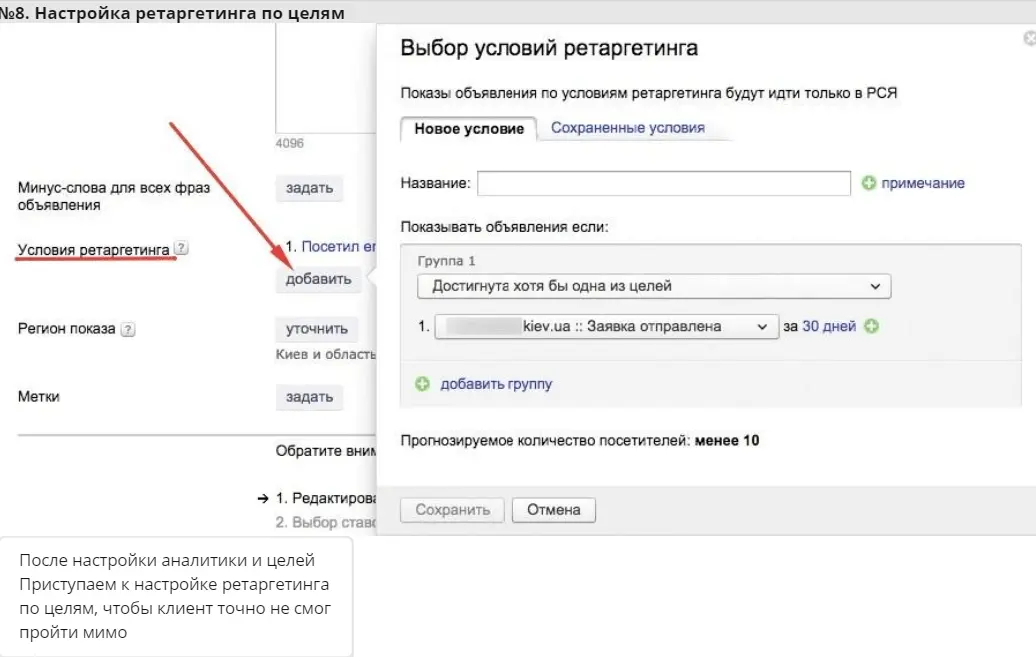Screen dimensions: 1036x657
Task: Select the "Новое условие" tab
Action: [x=468, y=129]
